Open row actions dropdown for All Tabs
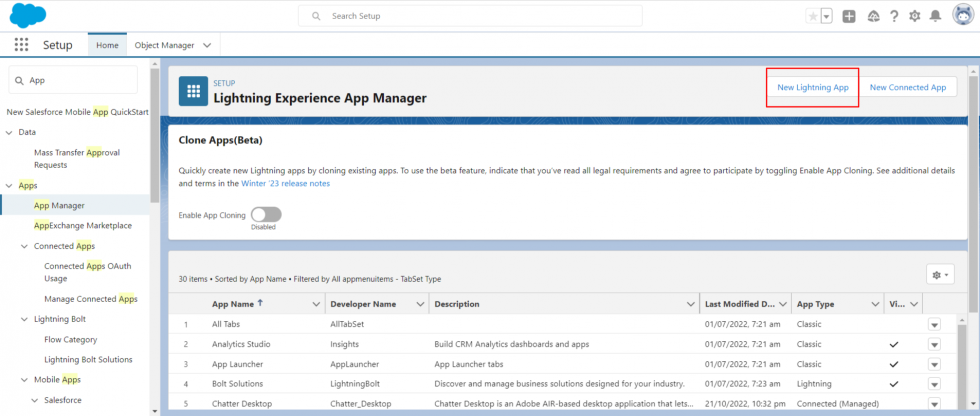Screen dimensions: 980x416 935,325
